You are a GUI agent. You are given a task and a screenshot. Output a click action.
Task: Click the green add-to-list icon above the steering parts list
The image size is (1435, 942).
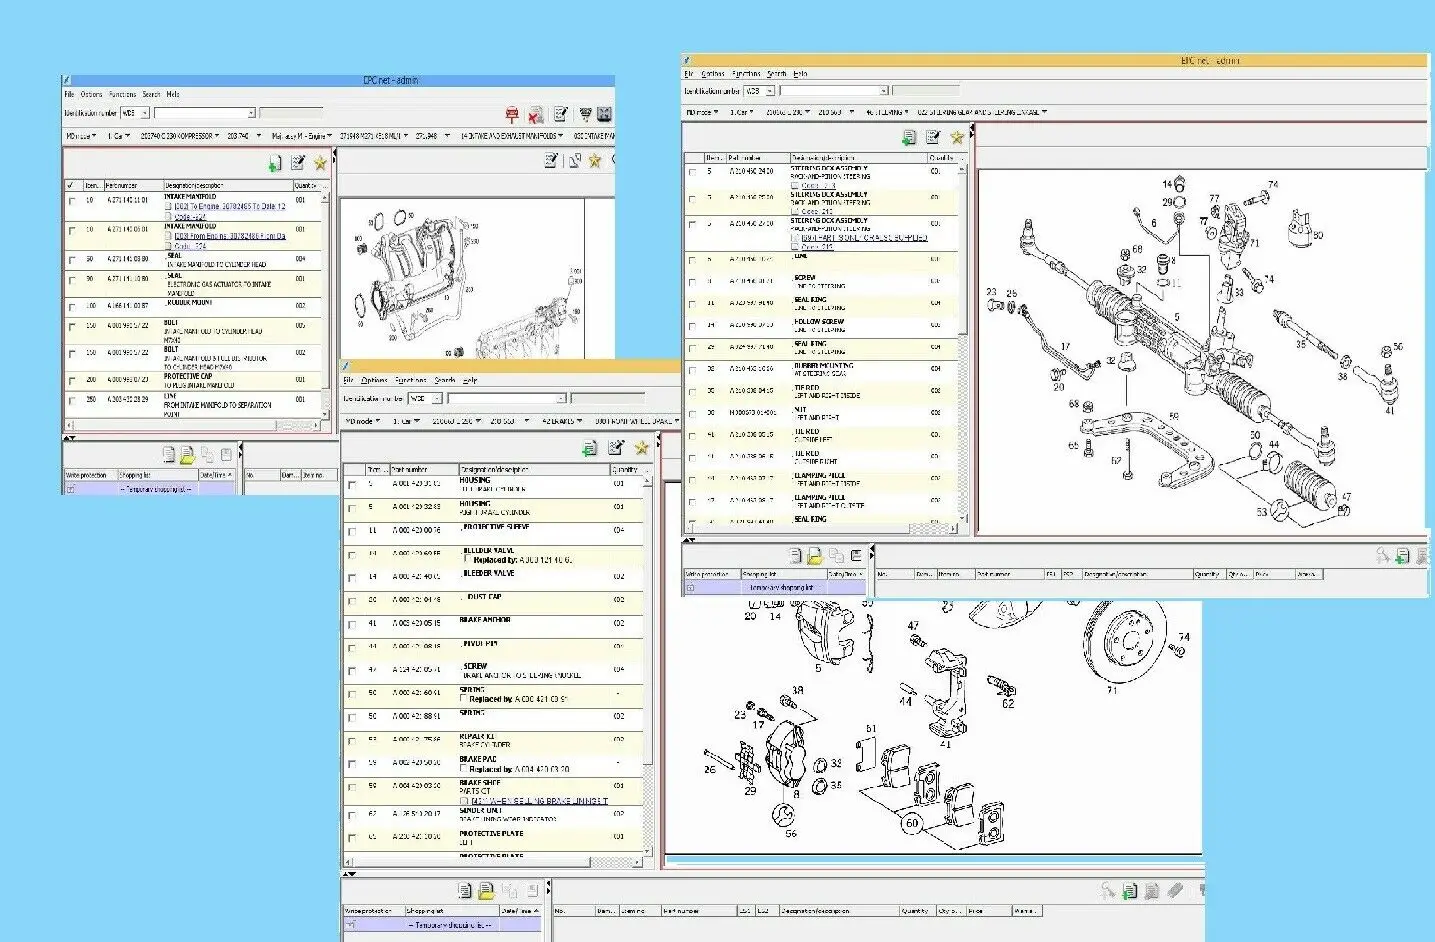(x=908, y=137)
